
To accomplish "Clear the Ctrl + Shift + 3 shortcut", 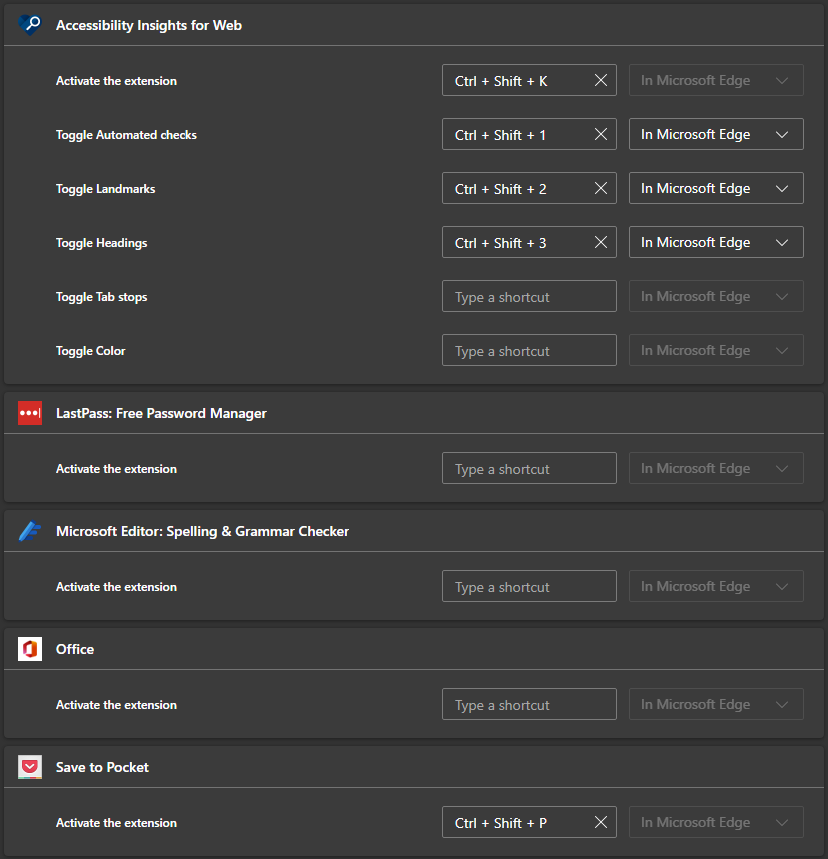I will point(601,242).
